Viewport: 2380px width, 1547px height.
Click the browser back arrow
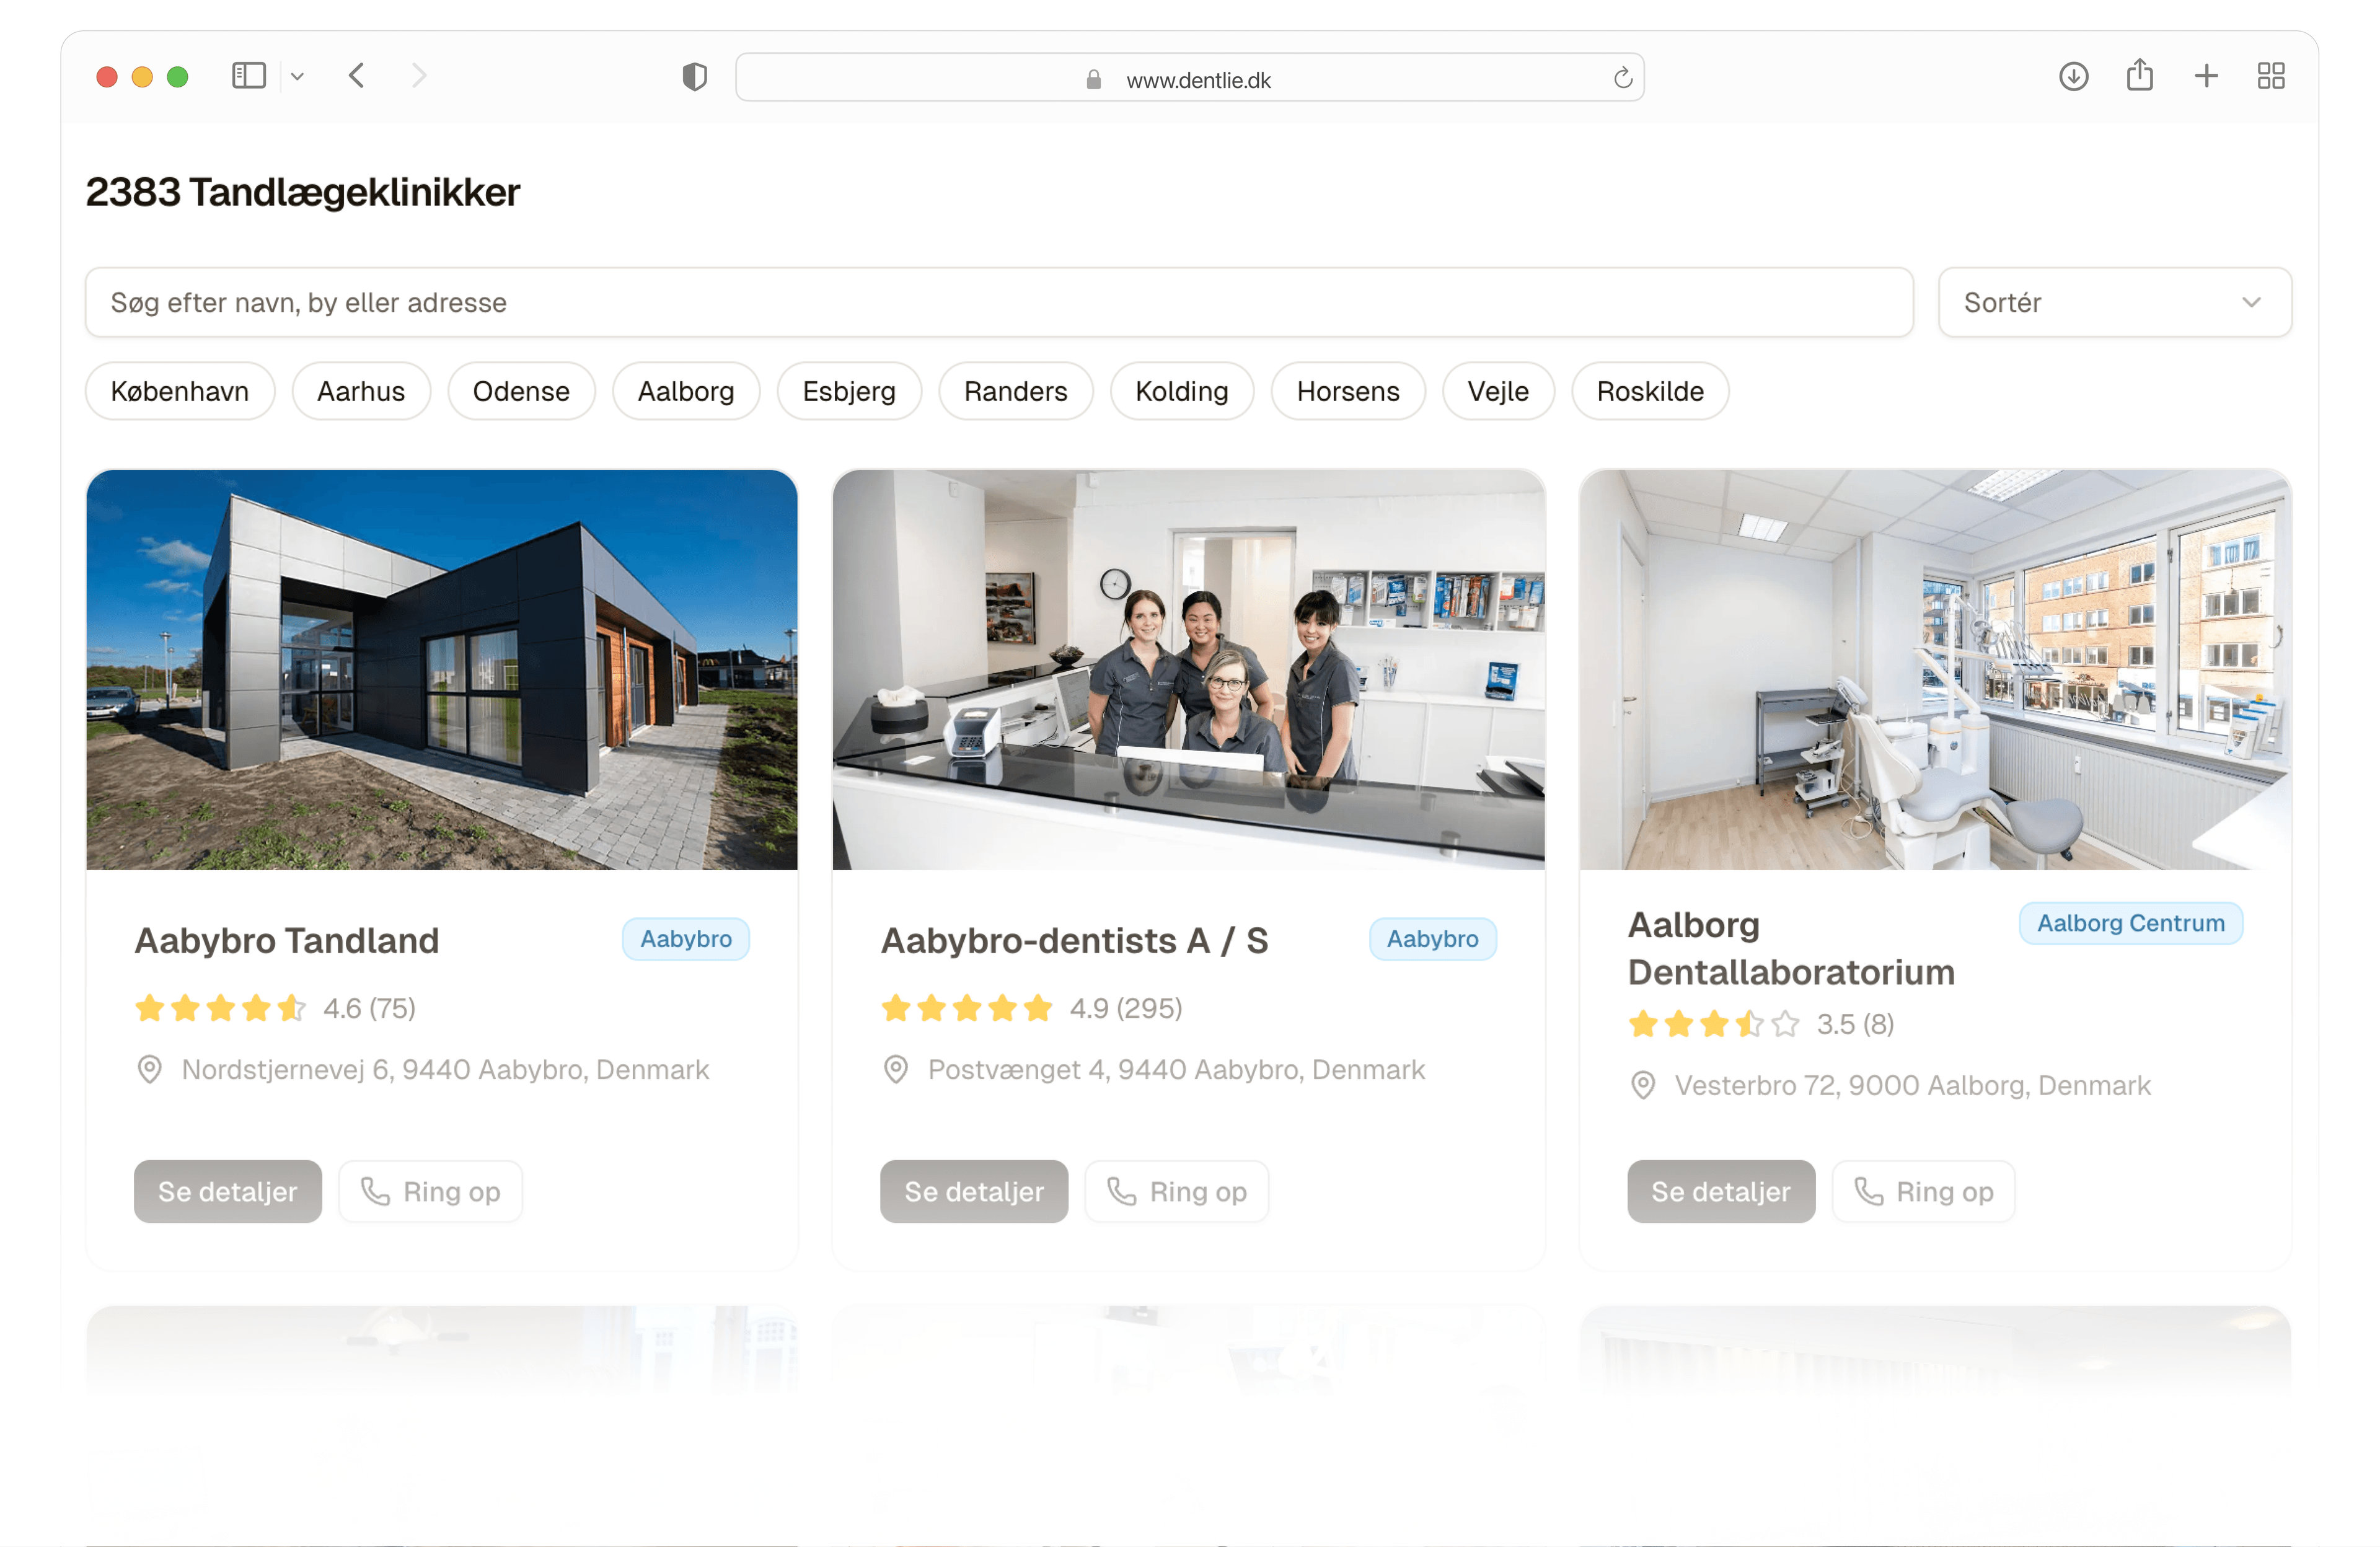pos(356,76)
